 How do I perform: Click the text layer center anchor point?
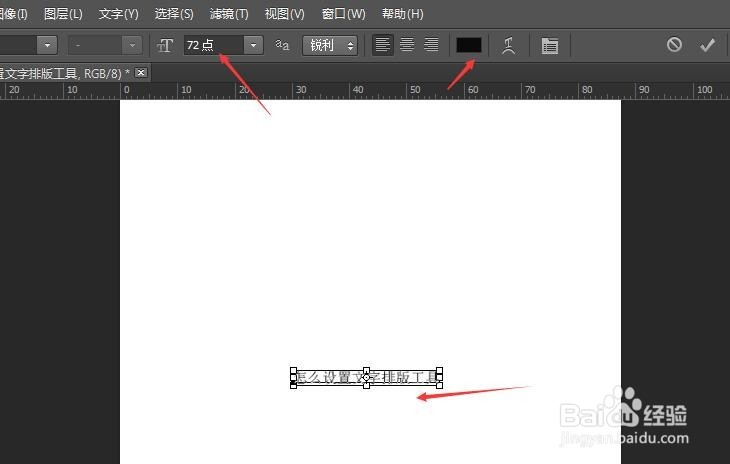click(x=366, y=377)
